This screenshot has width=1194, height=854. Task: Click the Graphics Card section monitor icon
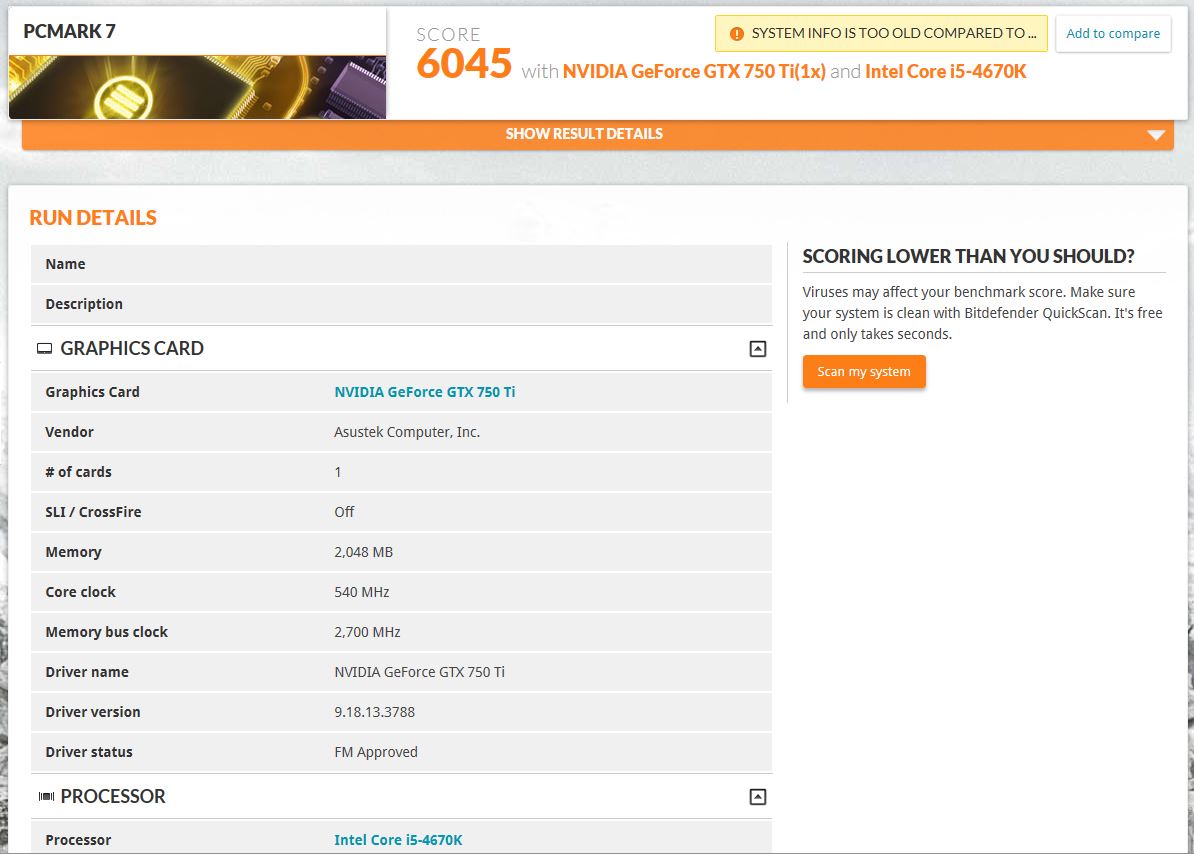pos(45,349)
